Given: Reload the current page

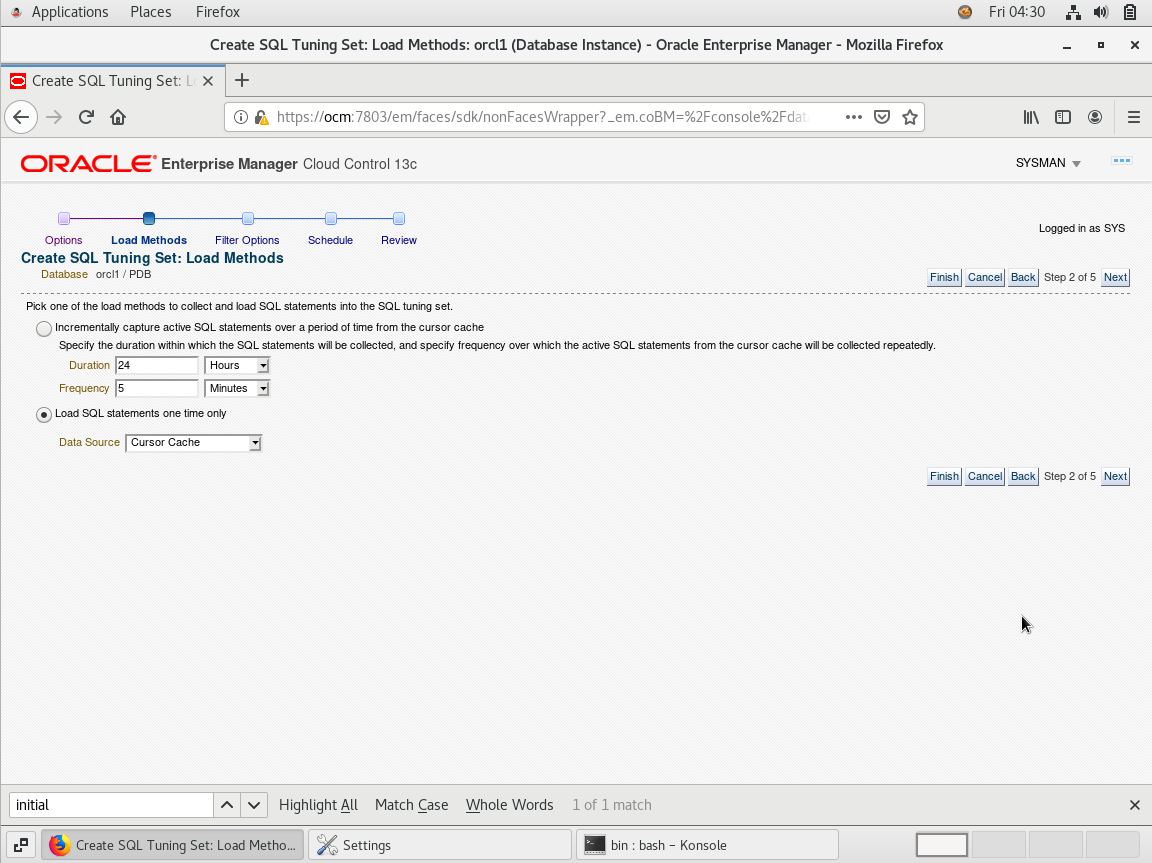Looking at the screenshot, I should [87, 118].
